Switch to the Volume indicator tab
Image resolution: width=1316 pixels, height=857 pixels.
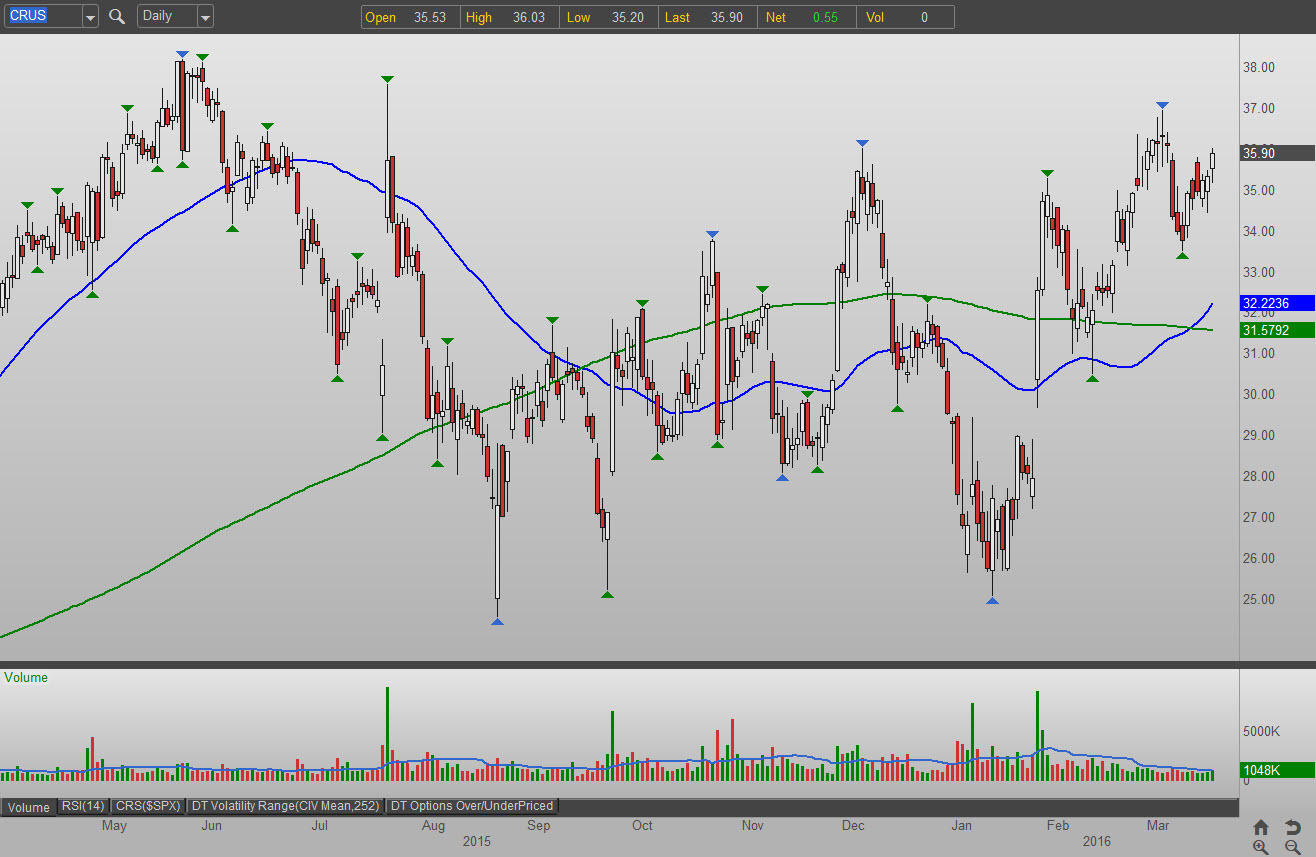point(28,806)
